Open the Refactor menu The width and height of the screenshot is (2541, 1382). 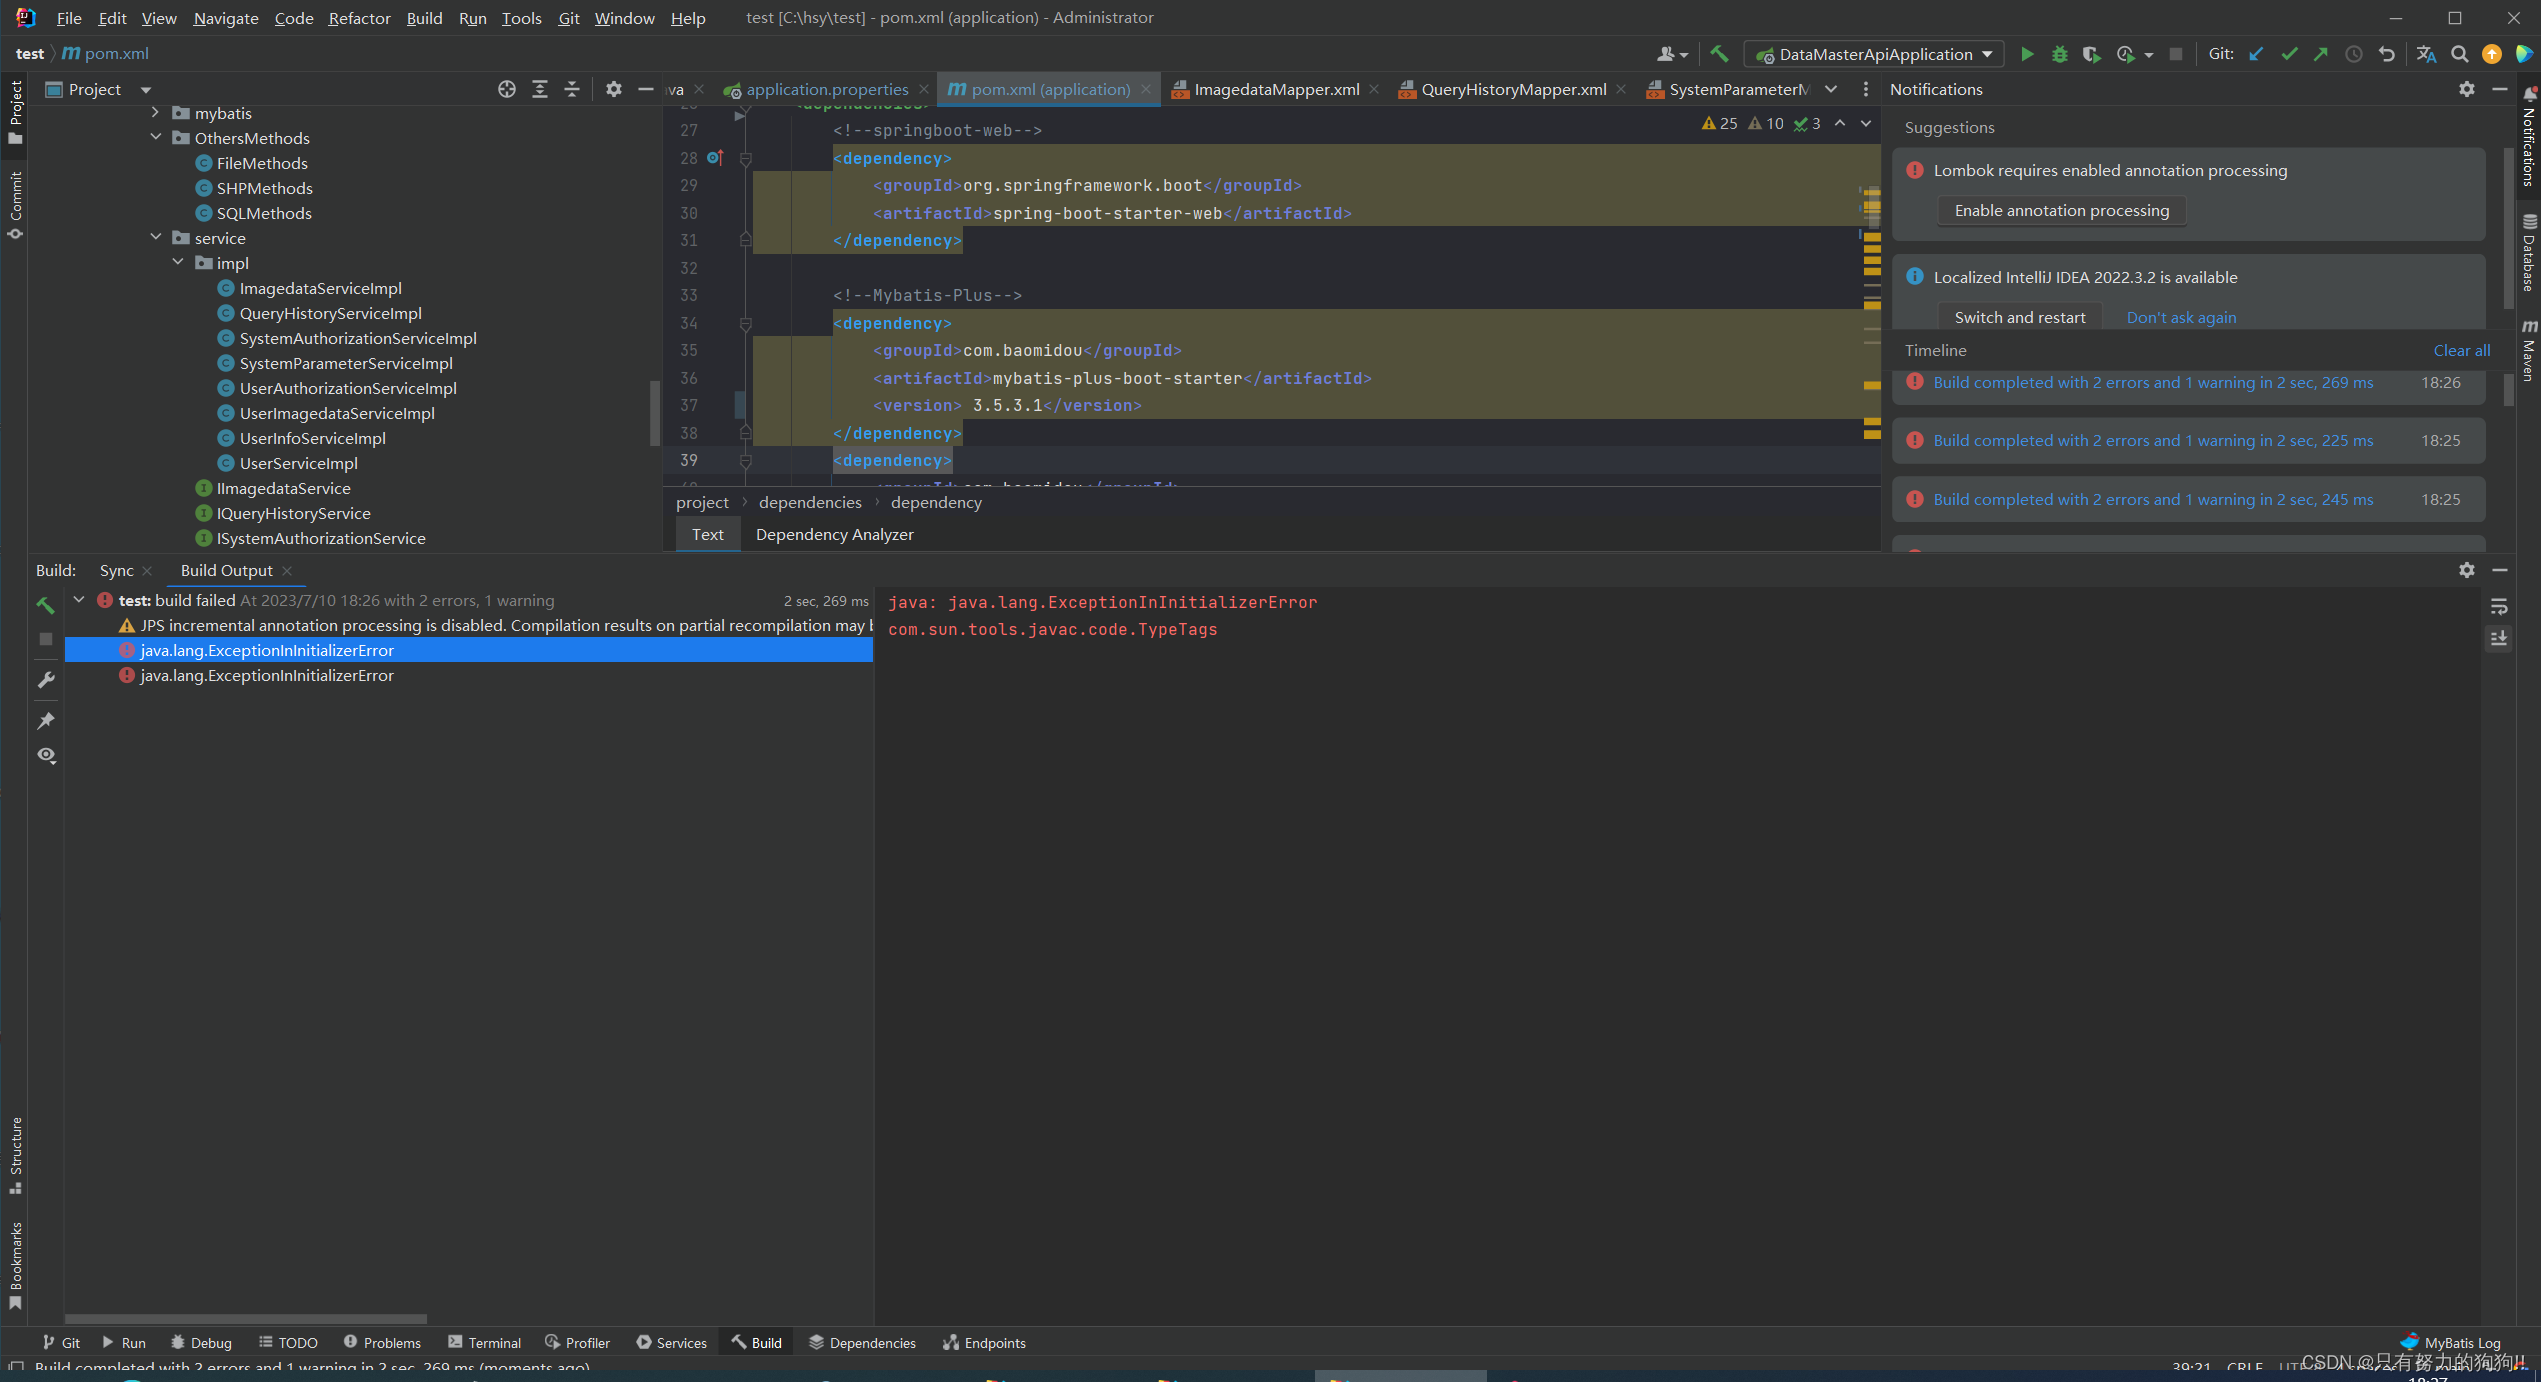click(359, 18)
